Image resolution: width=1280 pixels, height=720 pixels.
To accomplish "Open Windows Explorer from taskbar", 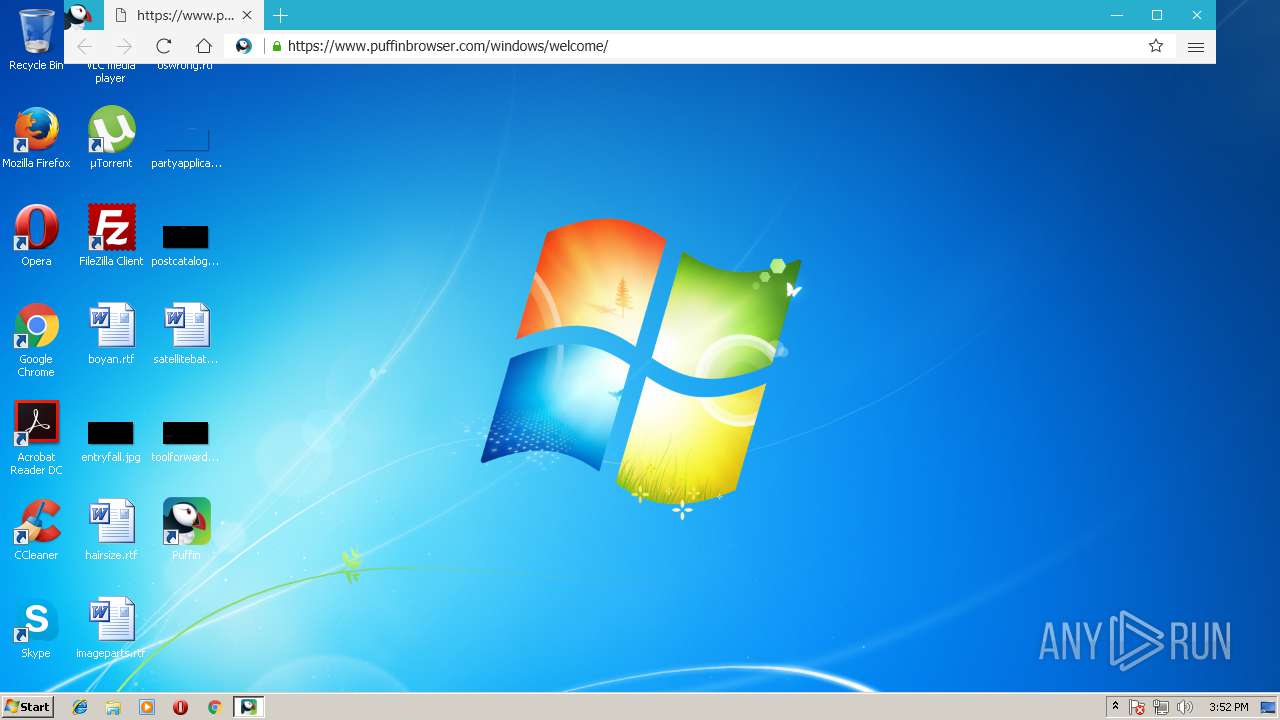I will point(113,707).
